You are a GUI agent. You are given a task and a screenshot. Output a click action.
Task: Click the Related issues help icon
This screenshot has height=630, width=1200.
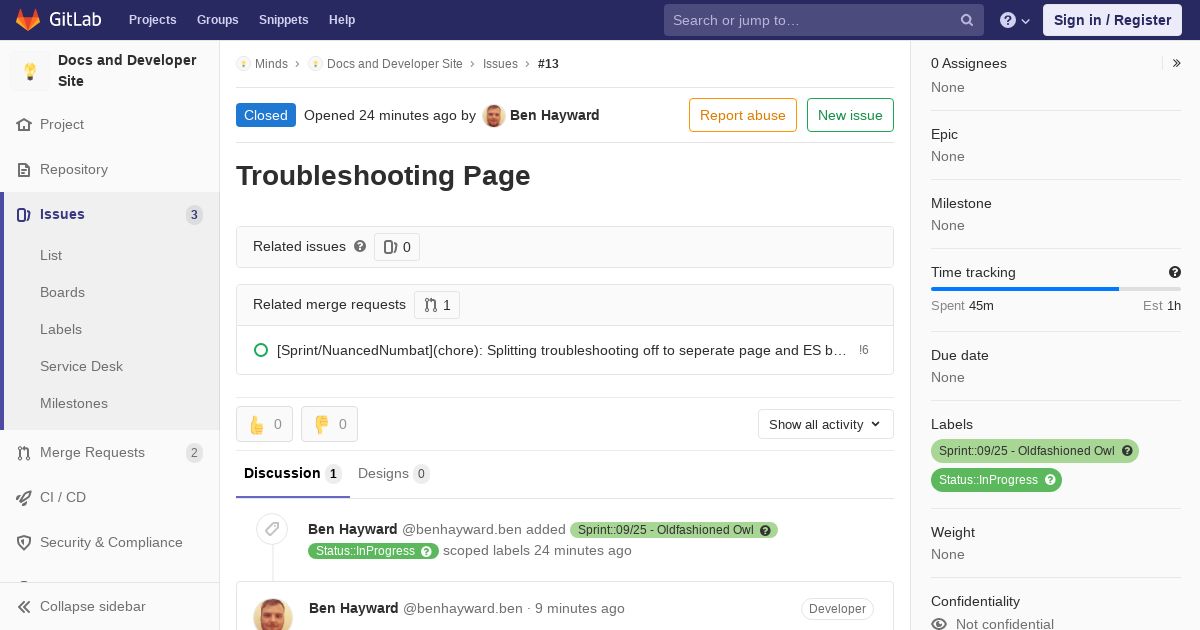(360, 246)
